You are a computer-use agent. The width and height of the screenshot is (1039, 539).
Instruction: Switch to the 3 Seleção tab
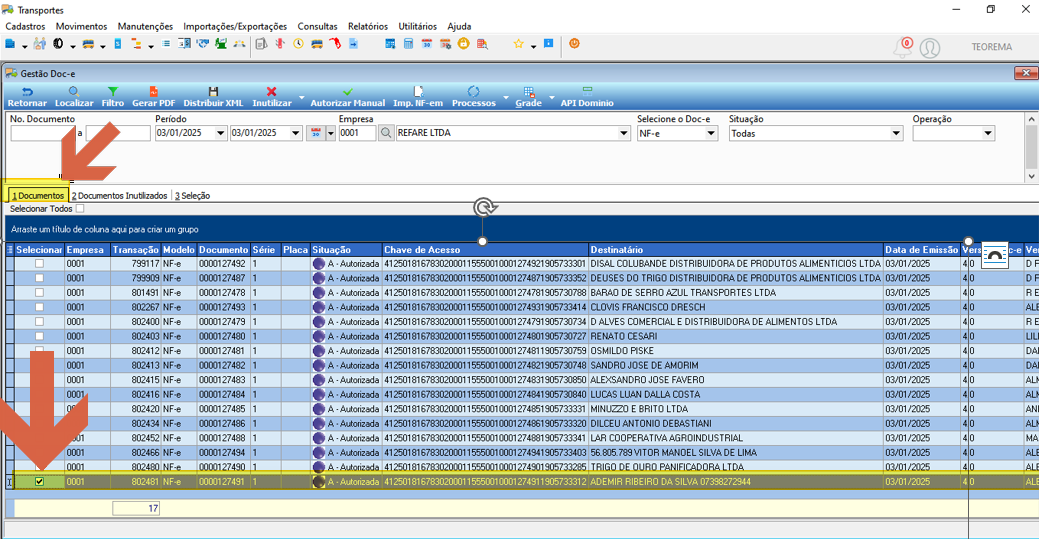pos(192,196)
